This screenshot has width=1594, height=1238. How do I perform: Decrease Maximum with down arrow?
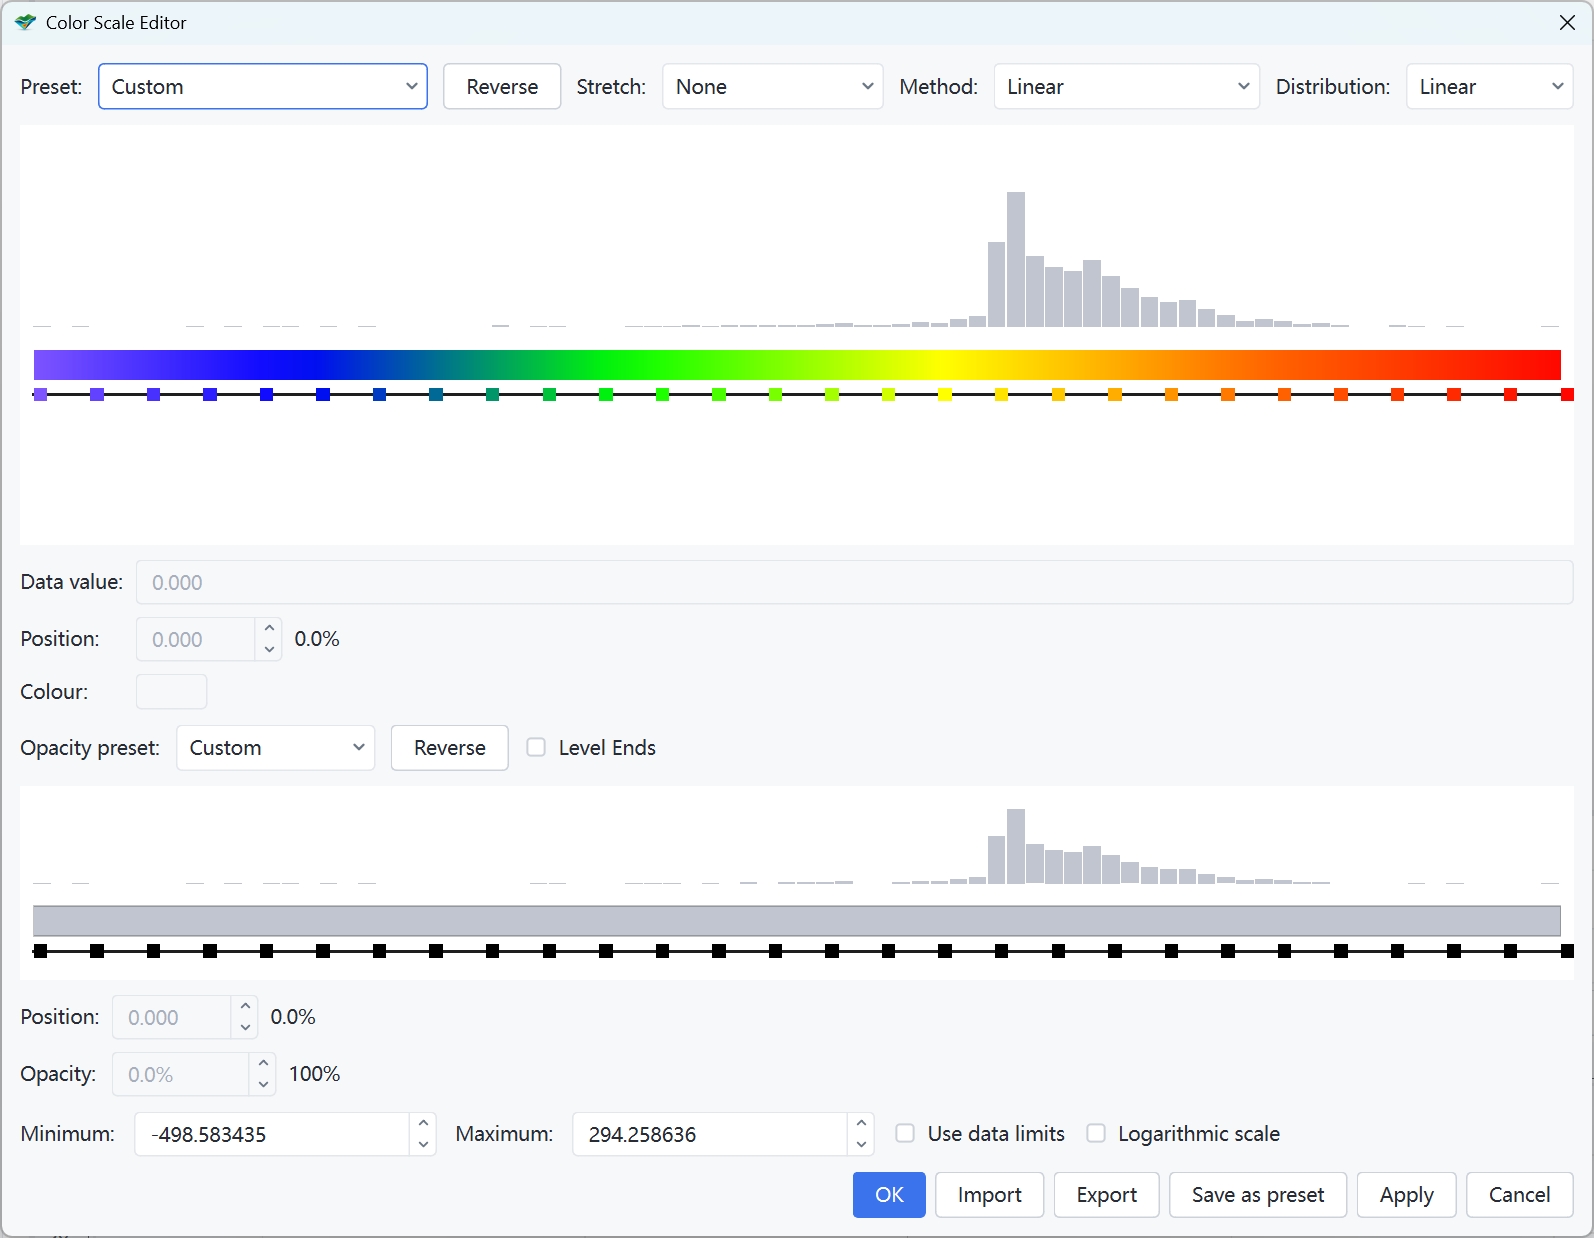pyautogui.click(x=861, y=1145)
